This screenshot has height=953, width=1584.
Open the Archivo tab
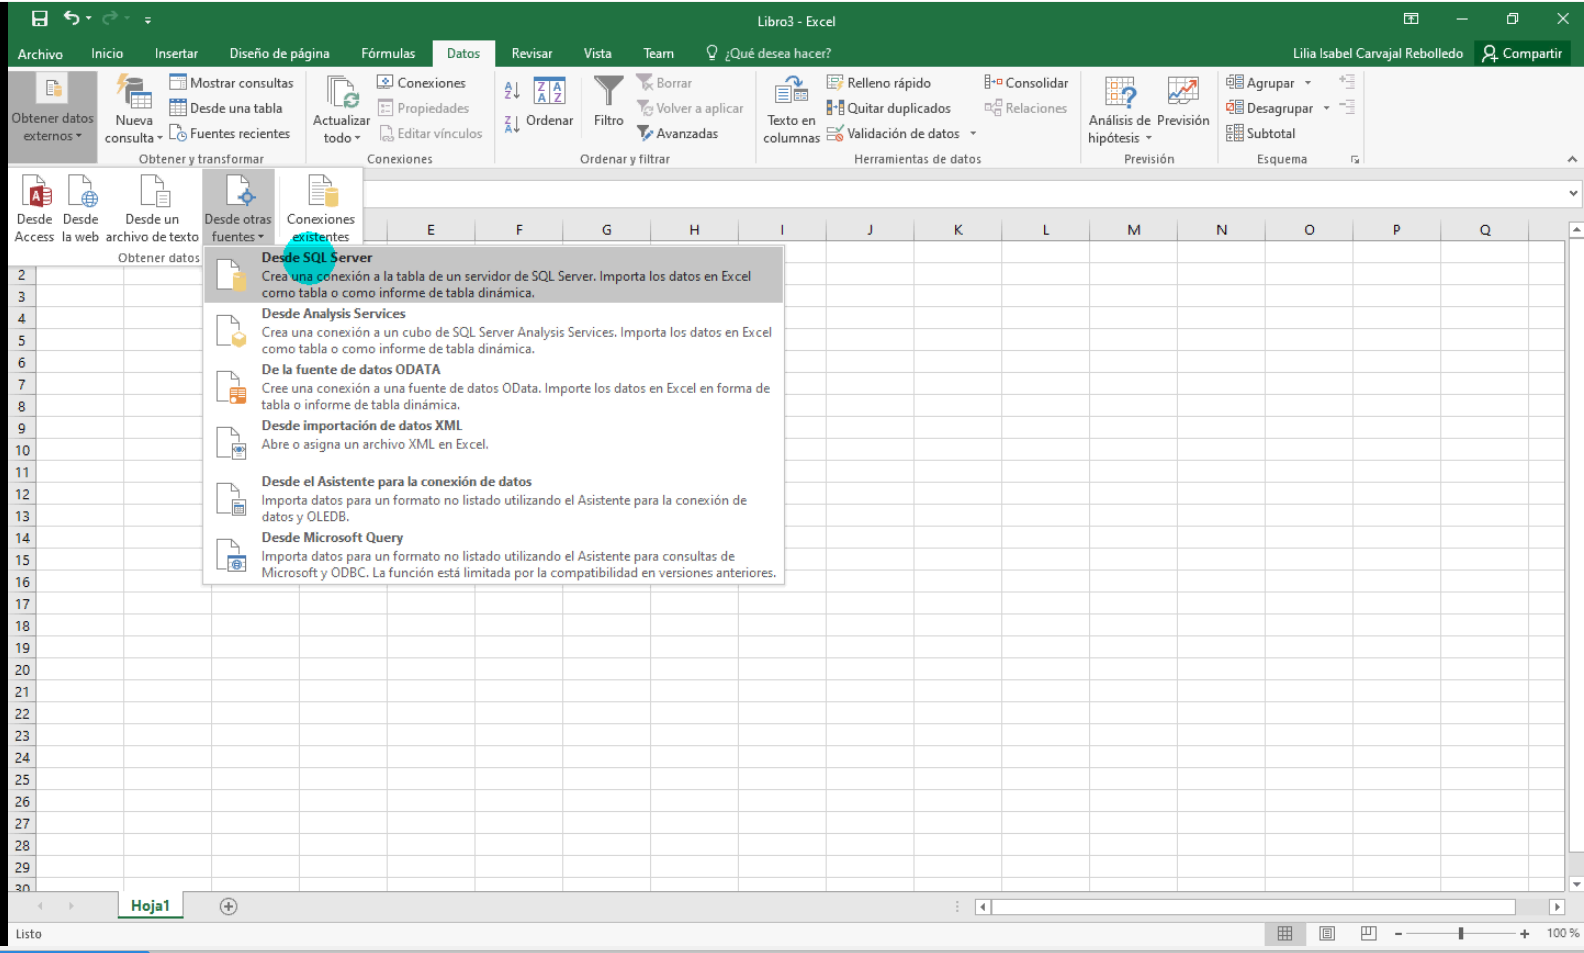[40, 54]
